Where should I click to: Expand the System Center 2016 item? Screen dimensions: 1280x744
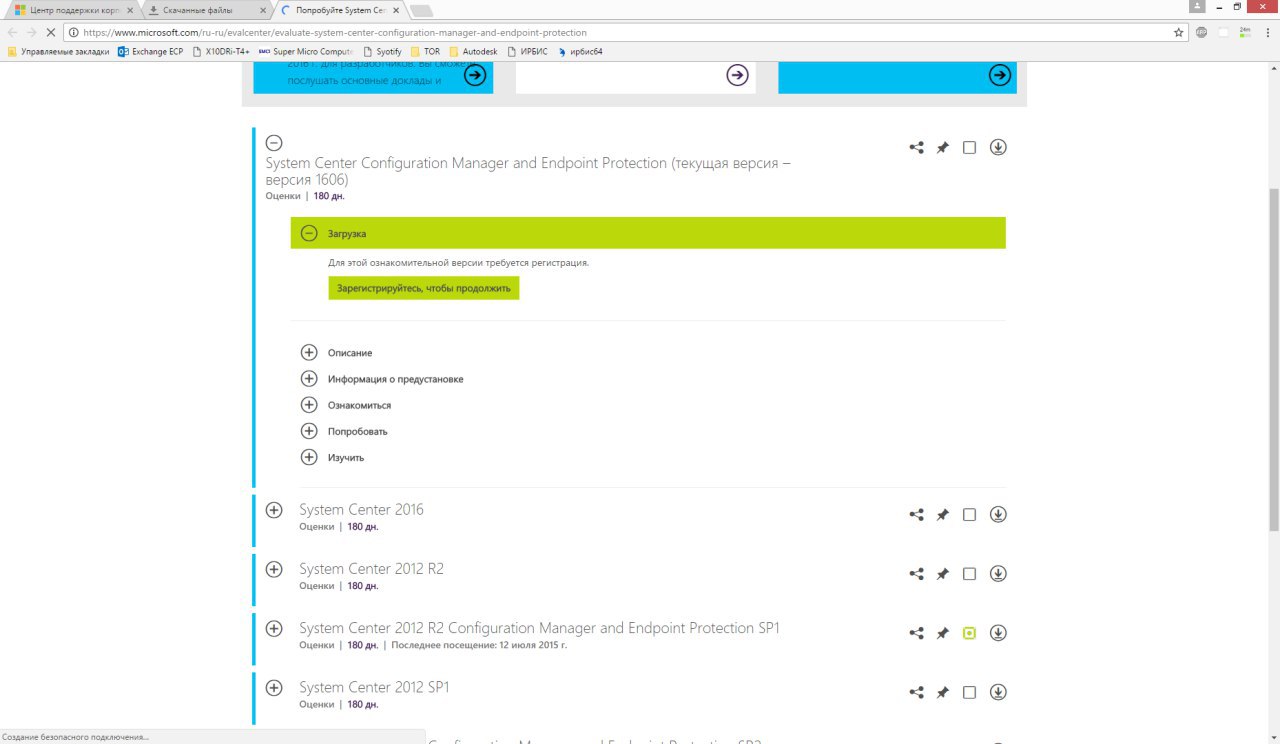pos(274,510)
